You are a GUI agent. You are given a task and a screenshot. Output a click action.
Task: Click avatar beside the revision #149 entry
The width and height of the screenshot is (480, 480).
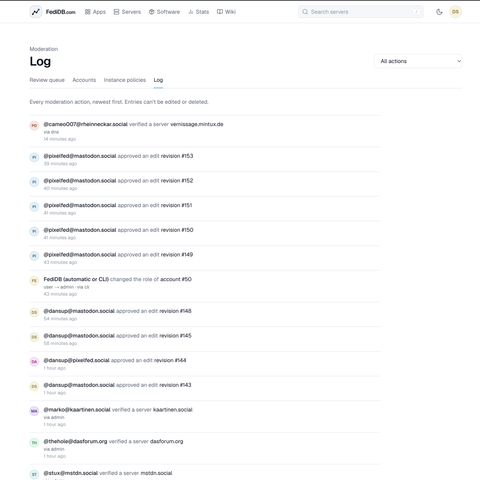point(34,256)
